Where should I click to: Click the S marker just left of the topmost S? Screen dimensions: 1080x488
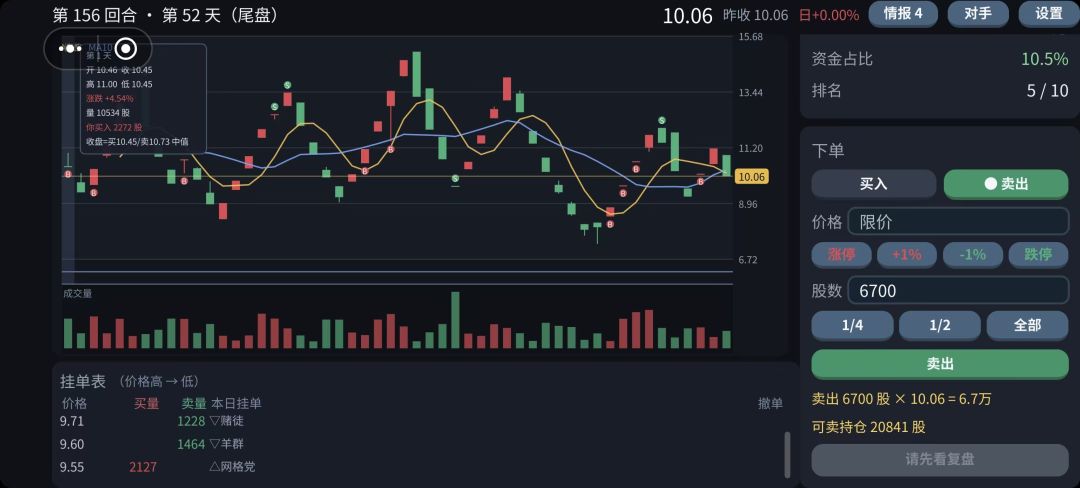274,107
